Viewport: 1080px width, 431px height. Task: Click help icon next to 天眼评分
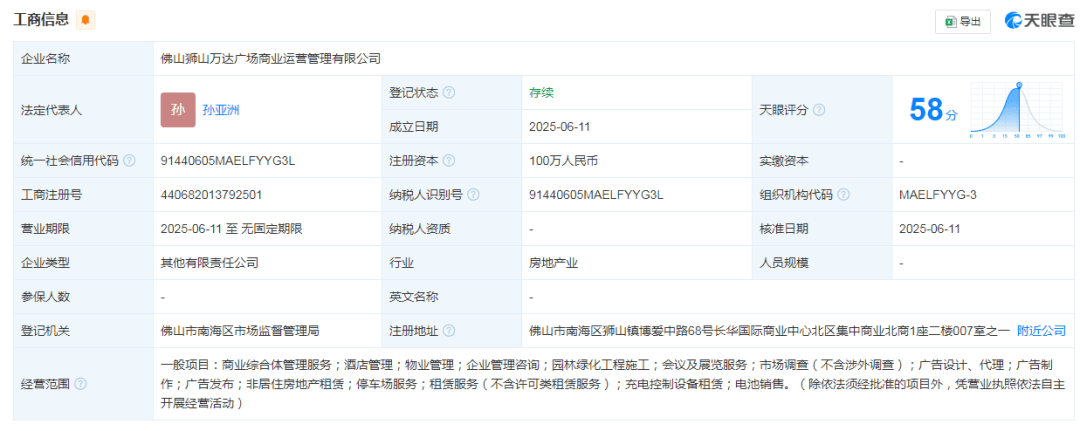click(x=819, y=109)
